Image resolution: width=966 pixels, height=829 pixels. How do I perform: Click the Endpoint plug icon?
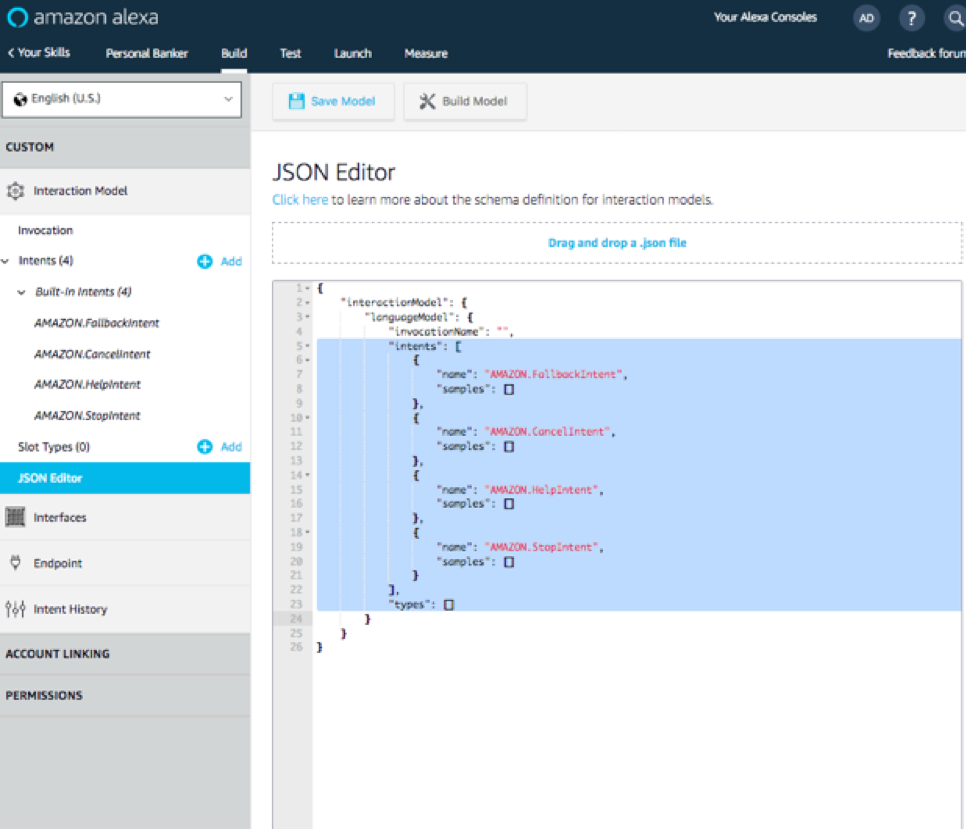click(15, 562)
